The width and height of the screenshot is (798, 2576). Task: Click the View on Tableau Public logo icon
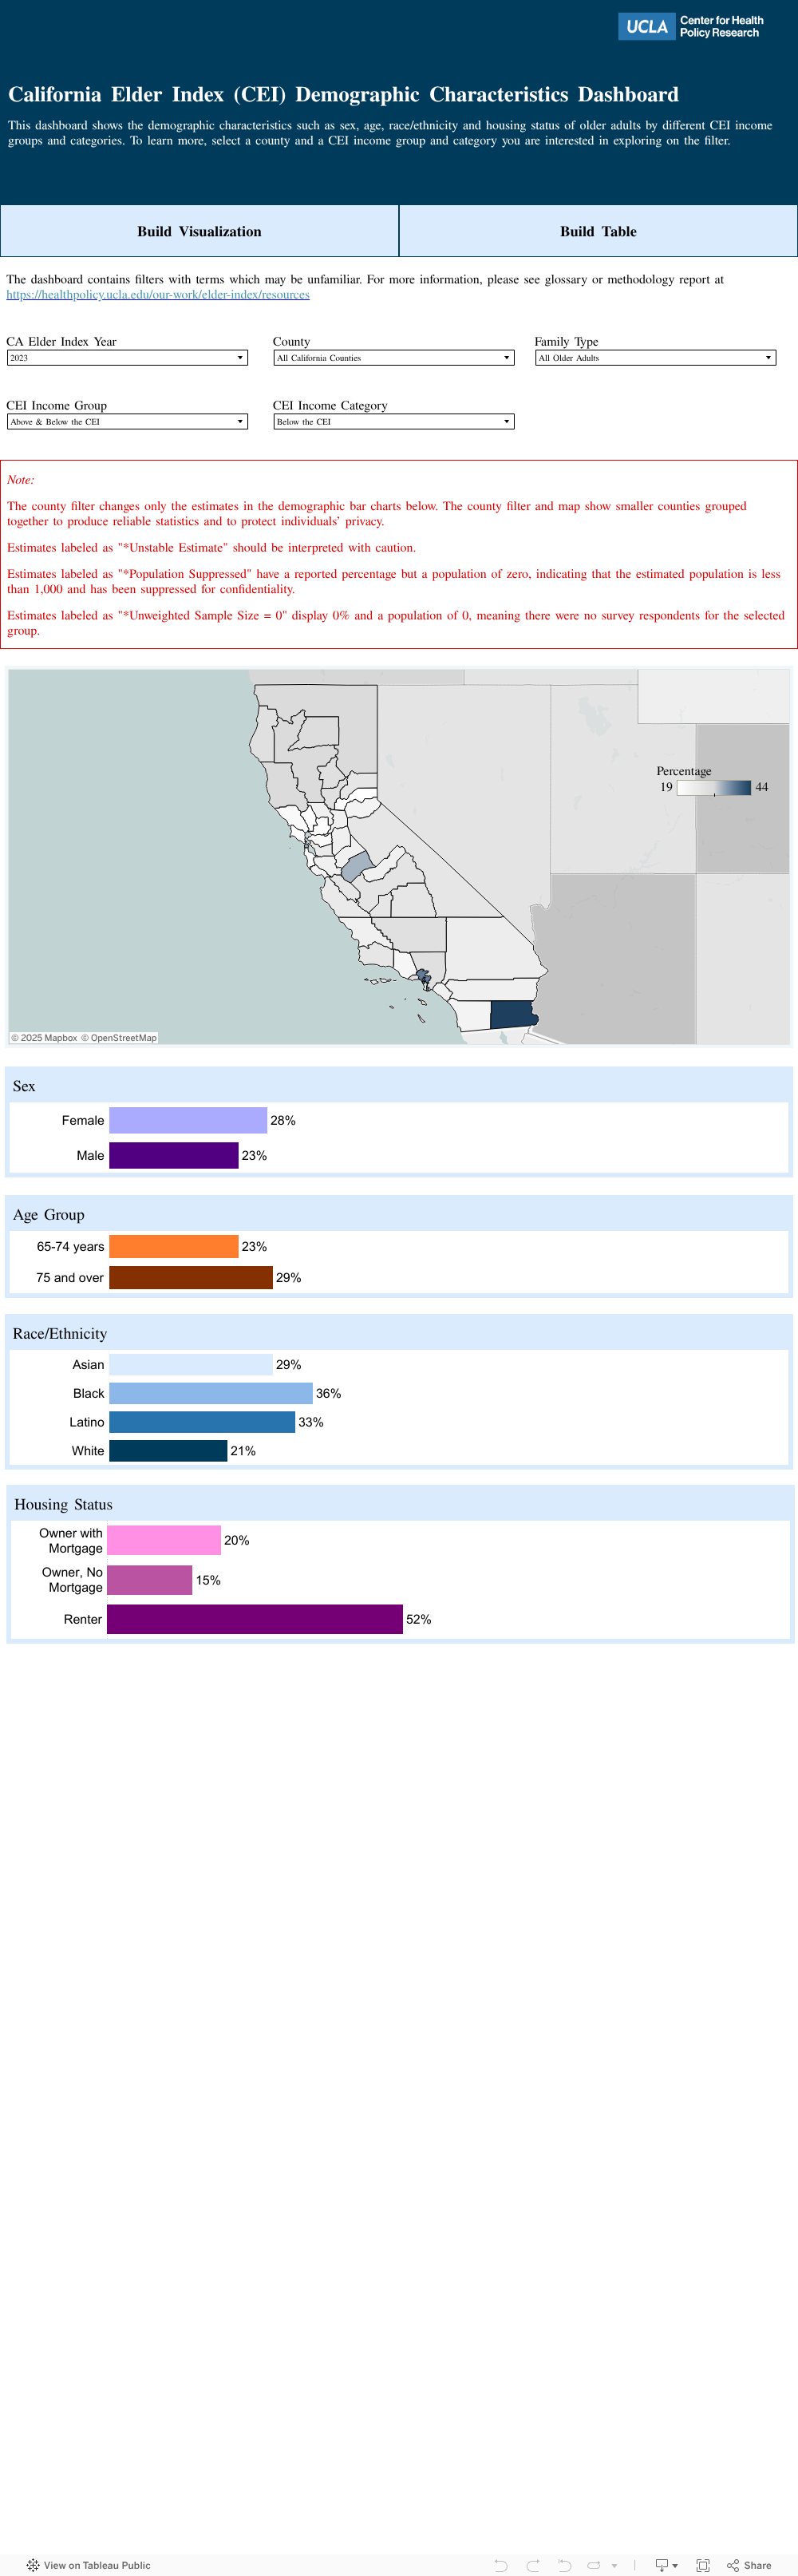pos(33,2565)
